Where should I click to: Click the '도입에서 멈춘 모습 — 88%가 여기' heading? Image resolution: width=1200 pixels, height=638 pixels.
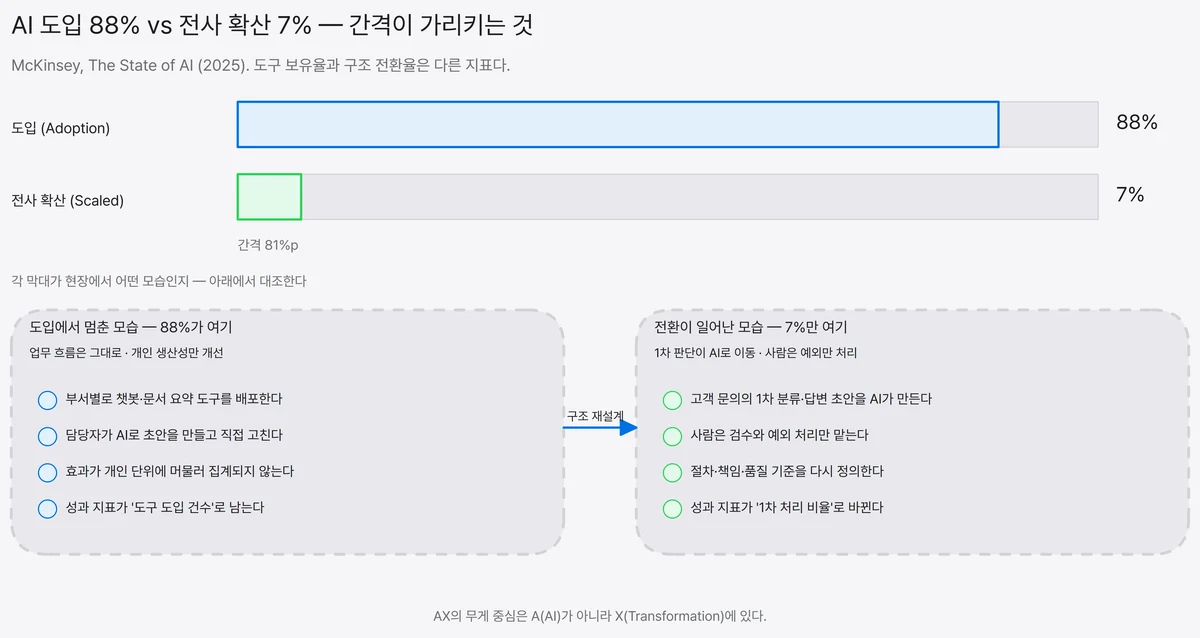click(x=131, y=327)
